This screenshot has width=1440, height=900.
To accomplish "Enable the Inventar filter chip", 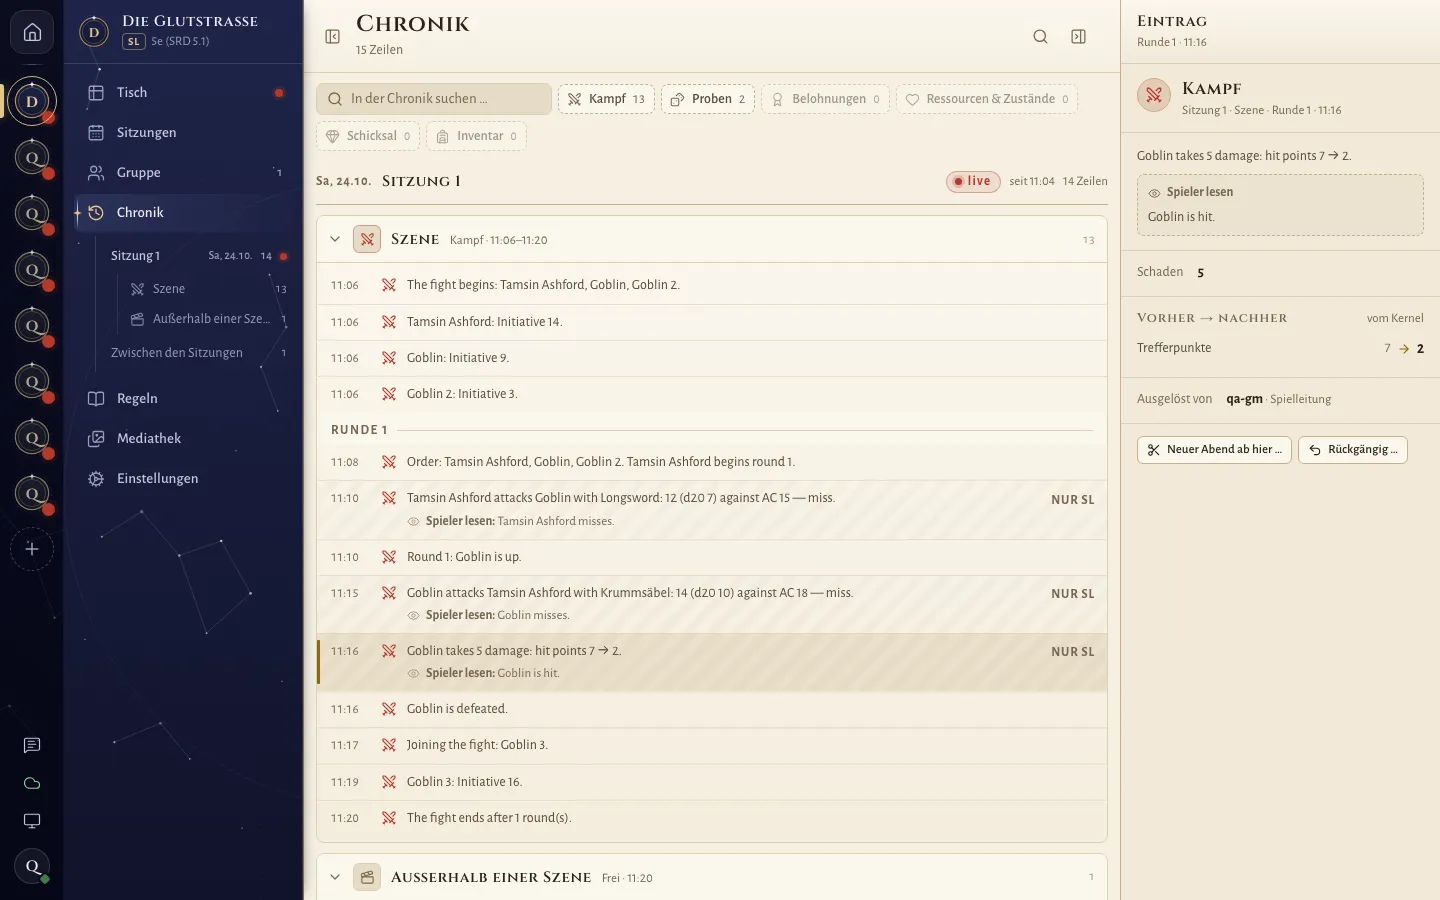I will tap(476, 136).
